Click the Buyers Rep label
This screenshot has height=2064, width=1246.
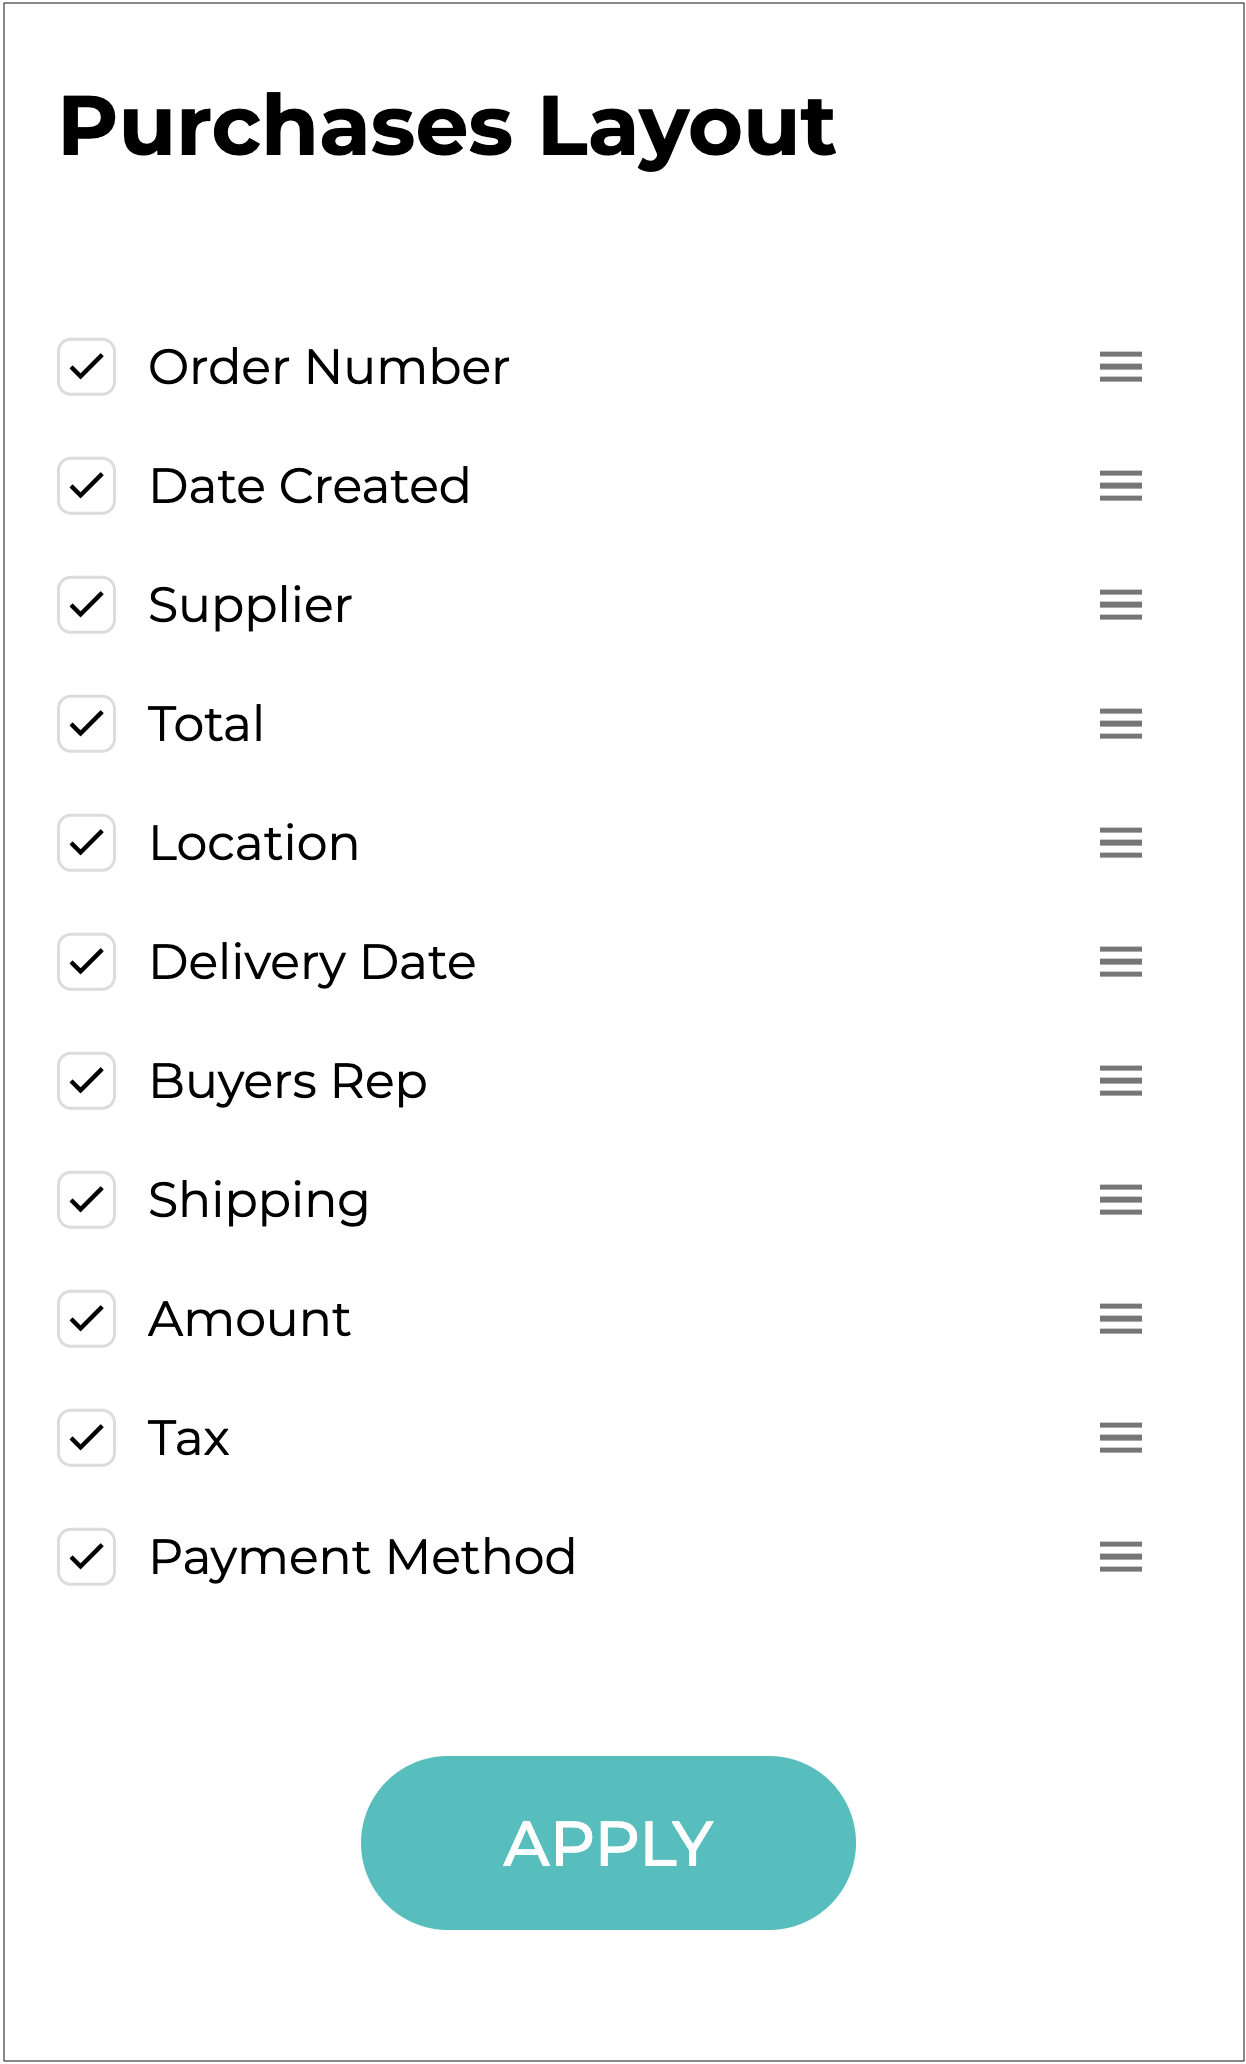pyautogui.click(x=288, y=1081)
